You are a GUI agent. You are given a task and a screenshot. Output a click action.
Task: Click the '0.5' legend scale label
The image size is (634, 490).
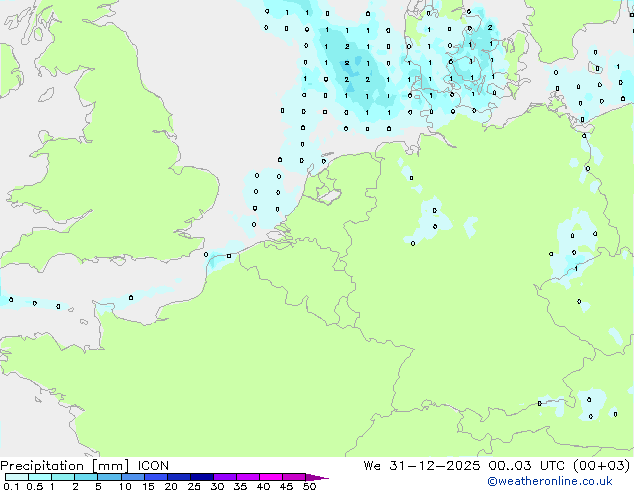click(35, 486)
